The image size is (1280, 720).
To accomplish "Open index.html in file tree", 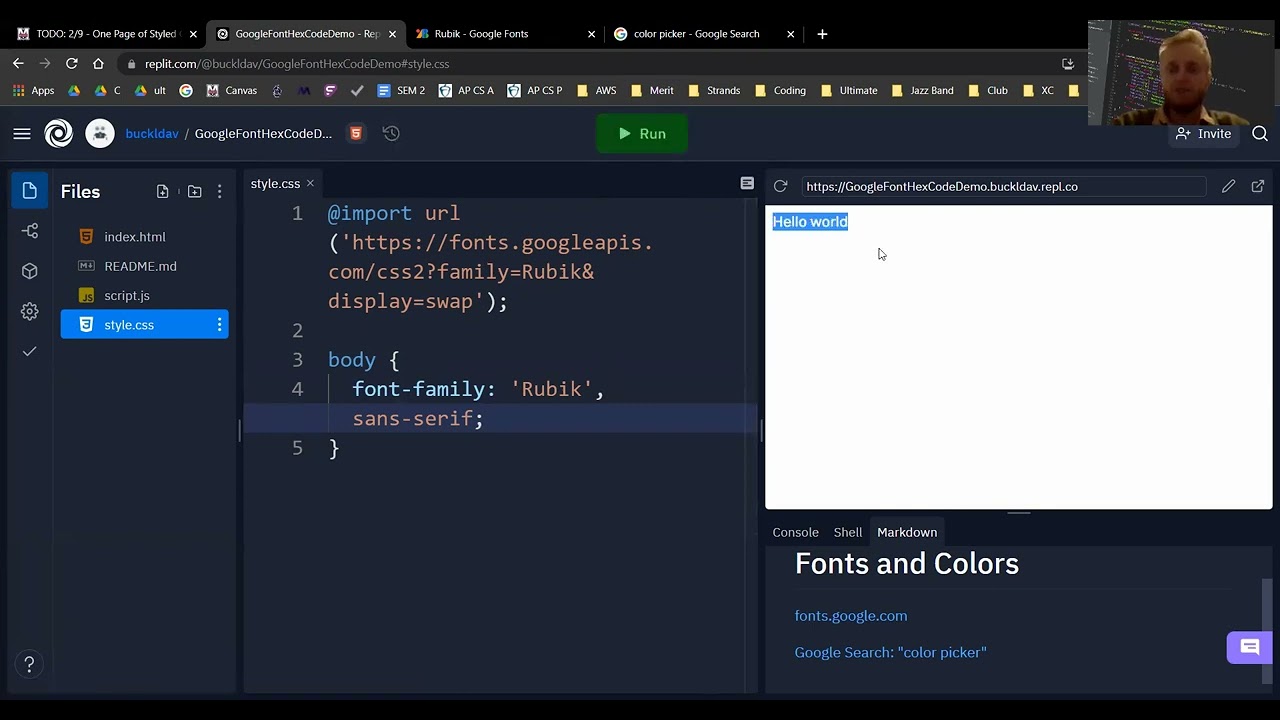I will click(x=145, y=237).
